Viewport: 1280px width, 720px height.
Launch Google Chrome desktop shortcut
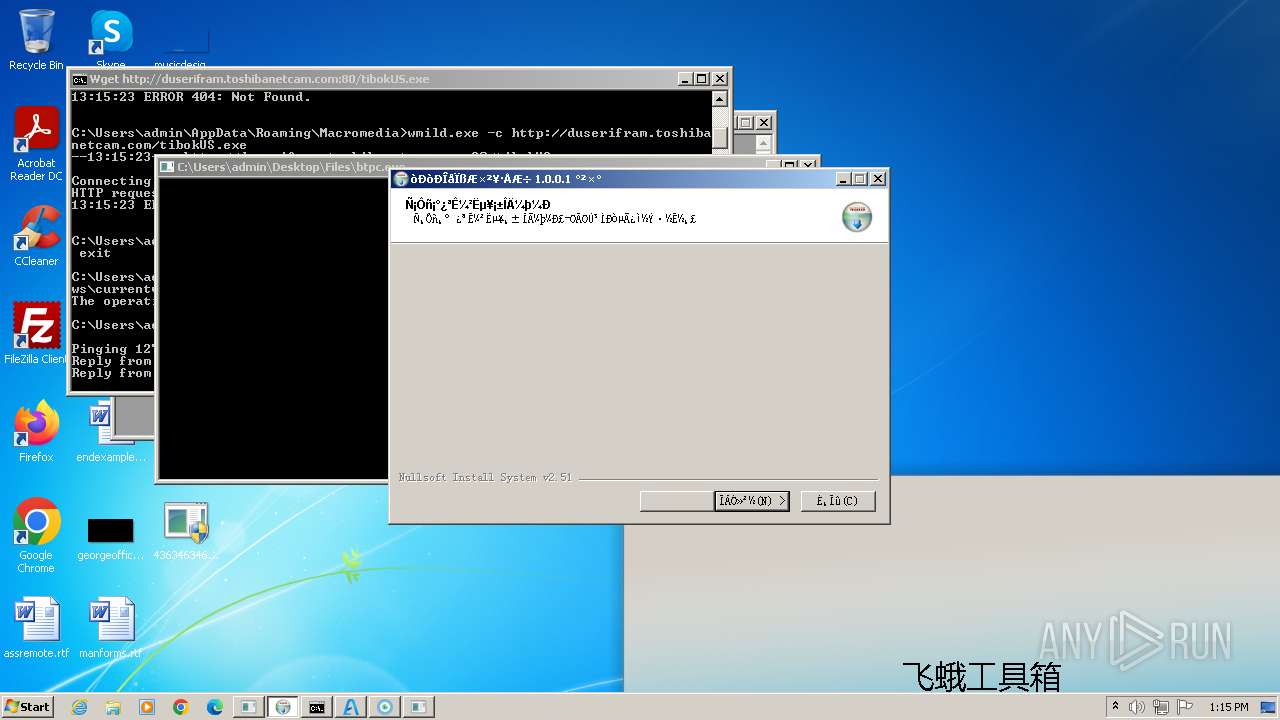click(36, 535)
